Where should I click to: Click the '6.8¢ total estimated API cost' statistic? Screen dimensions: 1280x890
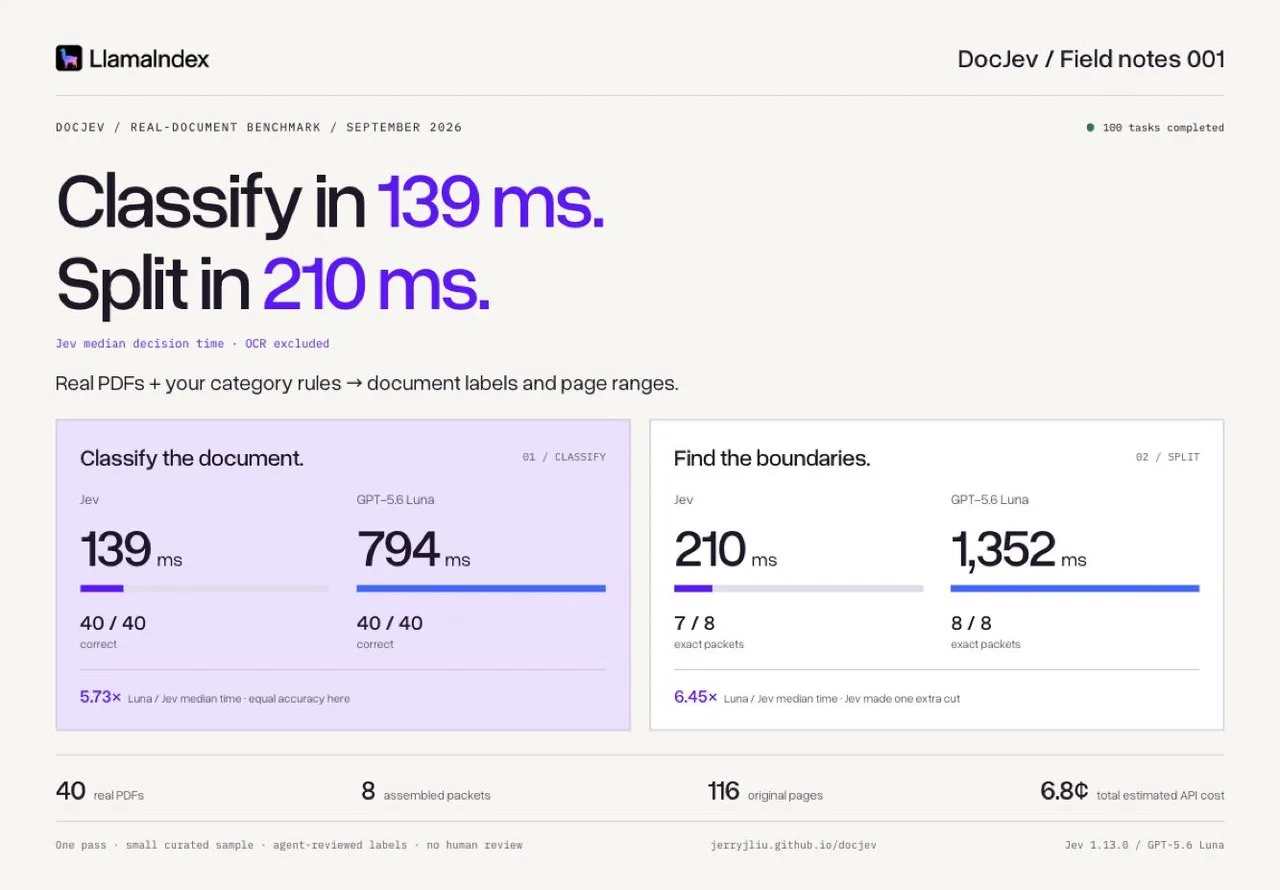[x=1132, y=792]
